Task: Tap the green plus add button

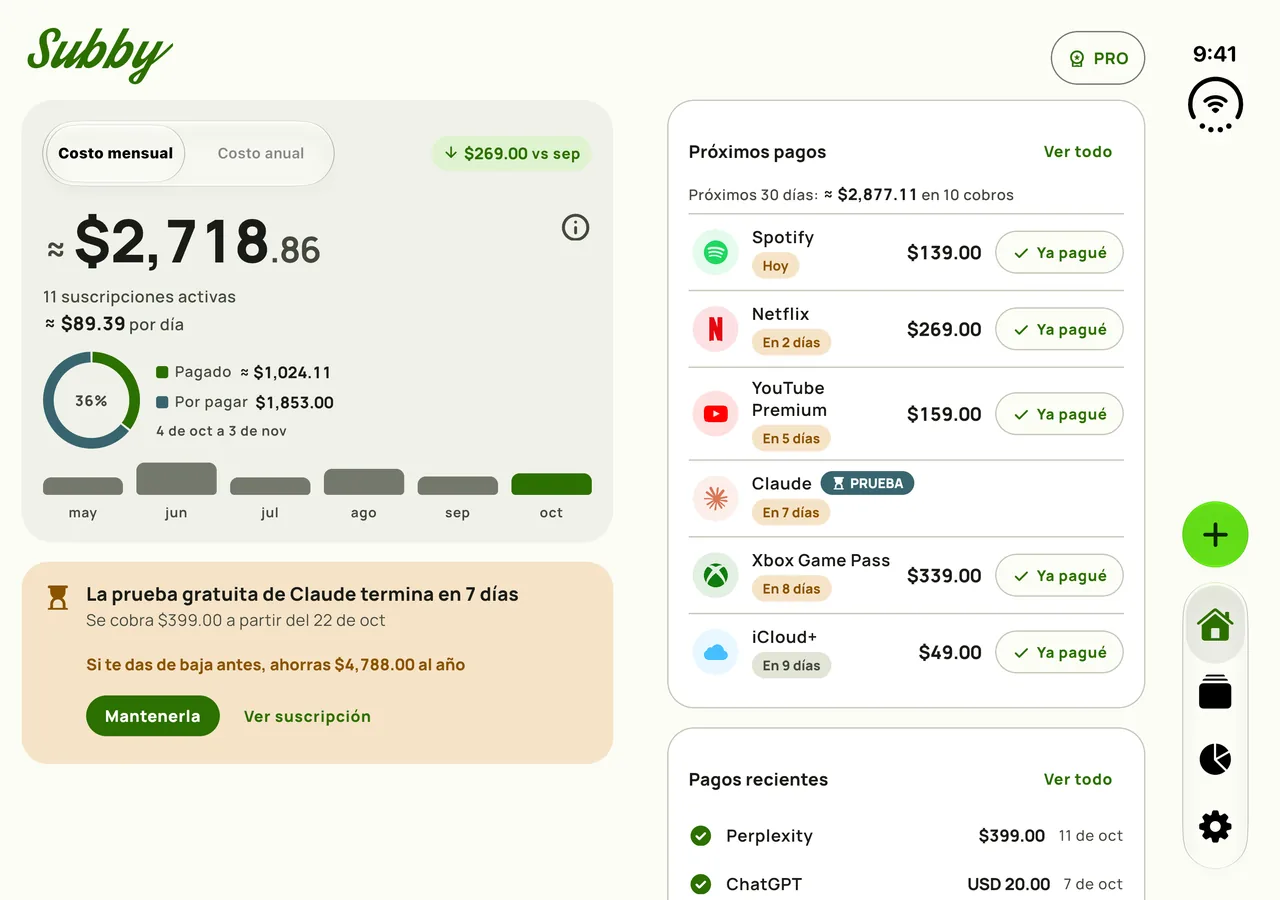Action: 1215,535
